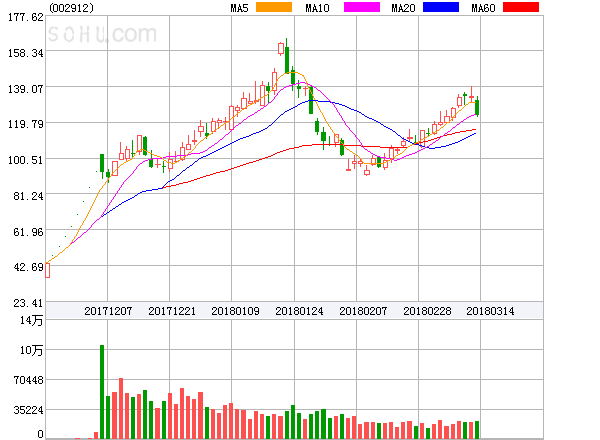
Task: Click the 14万 volume axis label
Action: pos(32,320)
